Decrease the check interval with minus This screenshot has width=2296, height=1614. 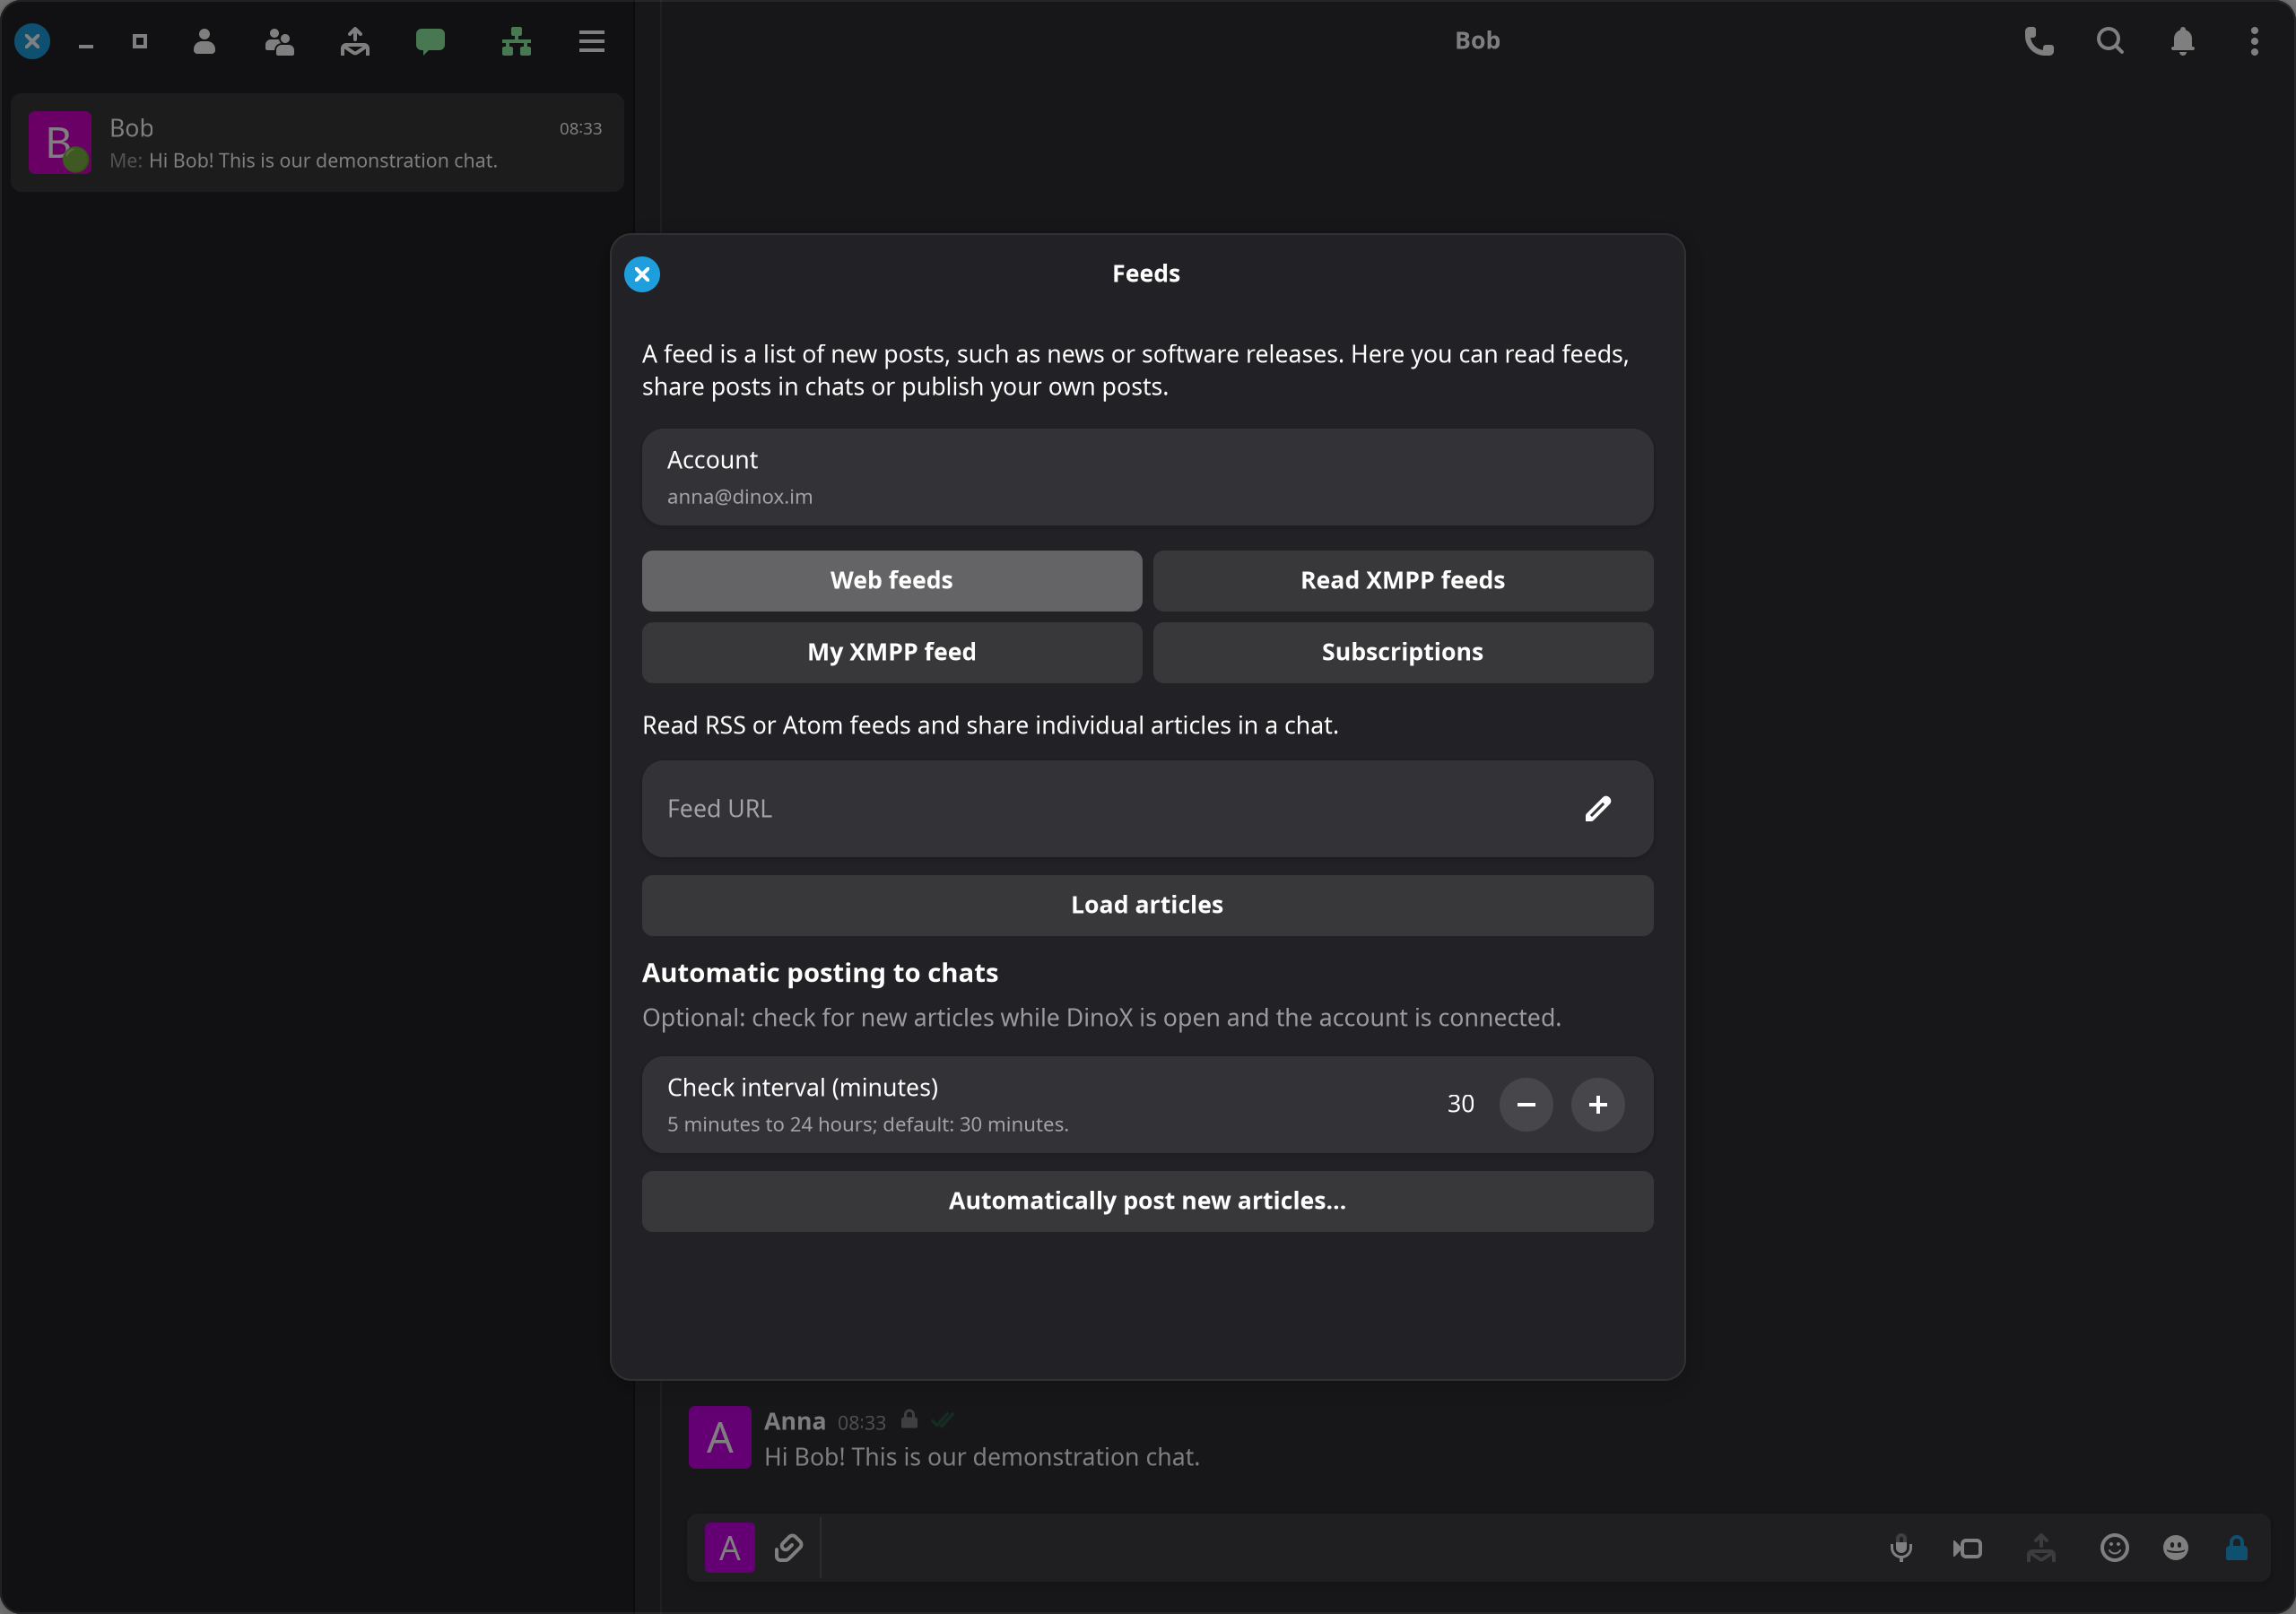[1526, 1104]
